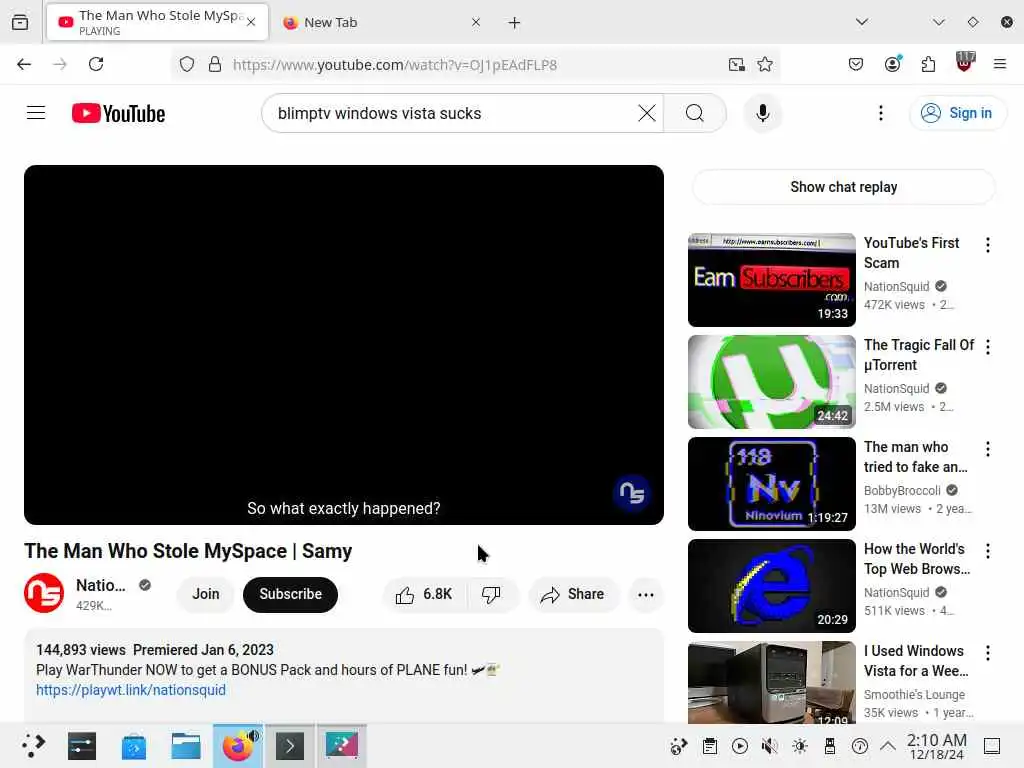Screen dimensions: 1024x768
Task: Add a new browser tab
Action: coord(515,23)
